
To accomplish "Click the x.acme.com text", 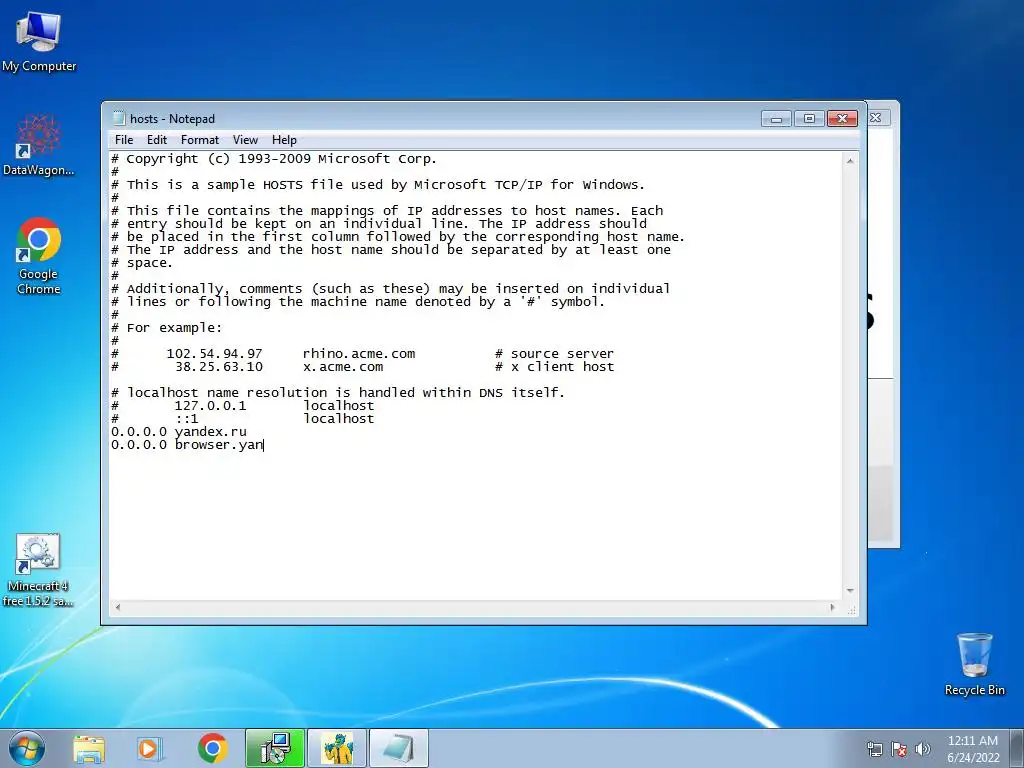I will [343, 366].
